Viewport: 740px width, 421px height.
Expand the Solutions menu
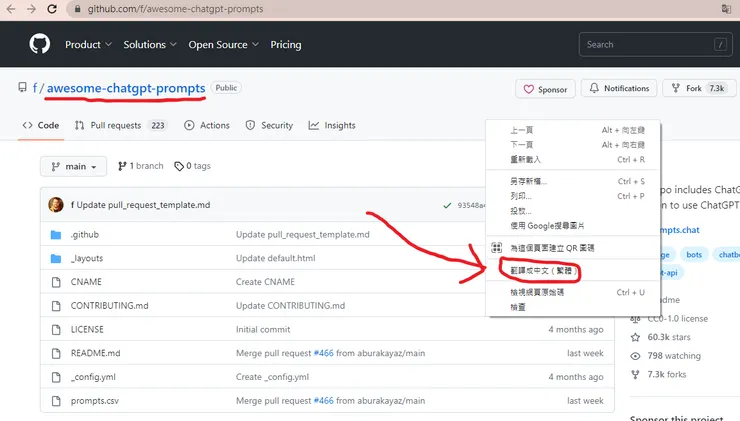point(150,44)
